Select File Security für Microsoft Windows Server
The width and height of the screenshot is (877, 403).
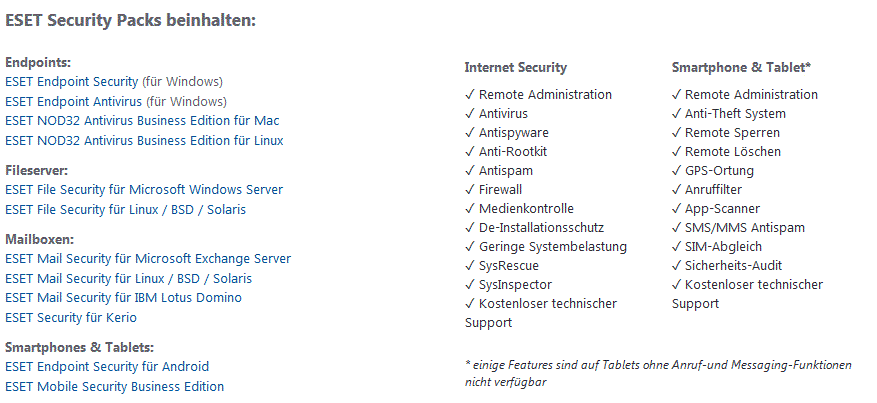point(144,189)
